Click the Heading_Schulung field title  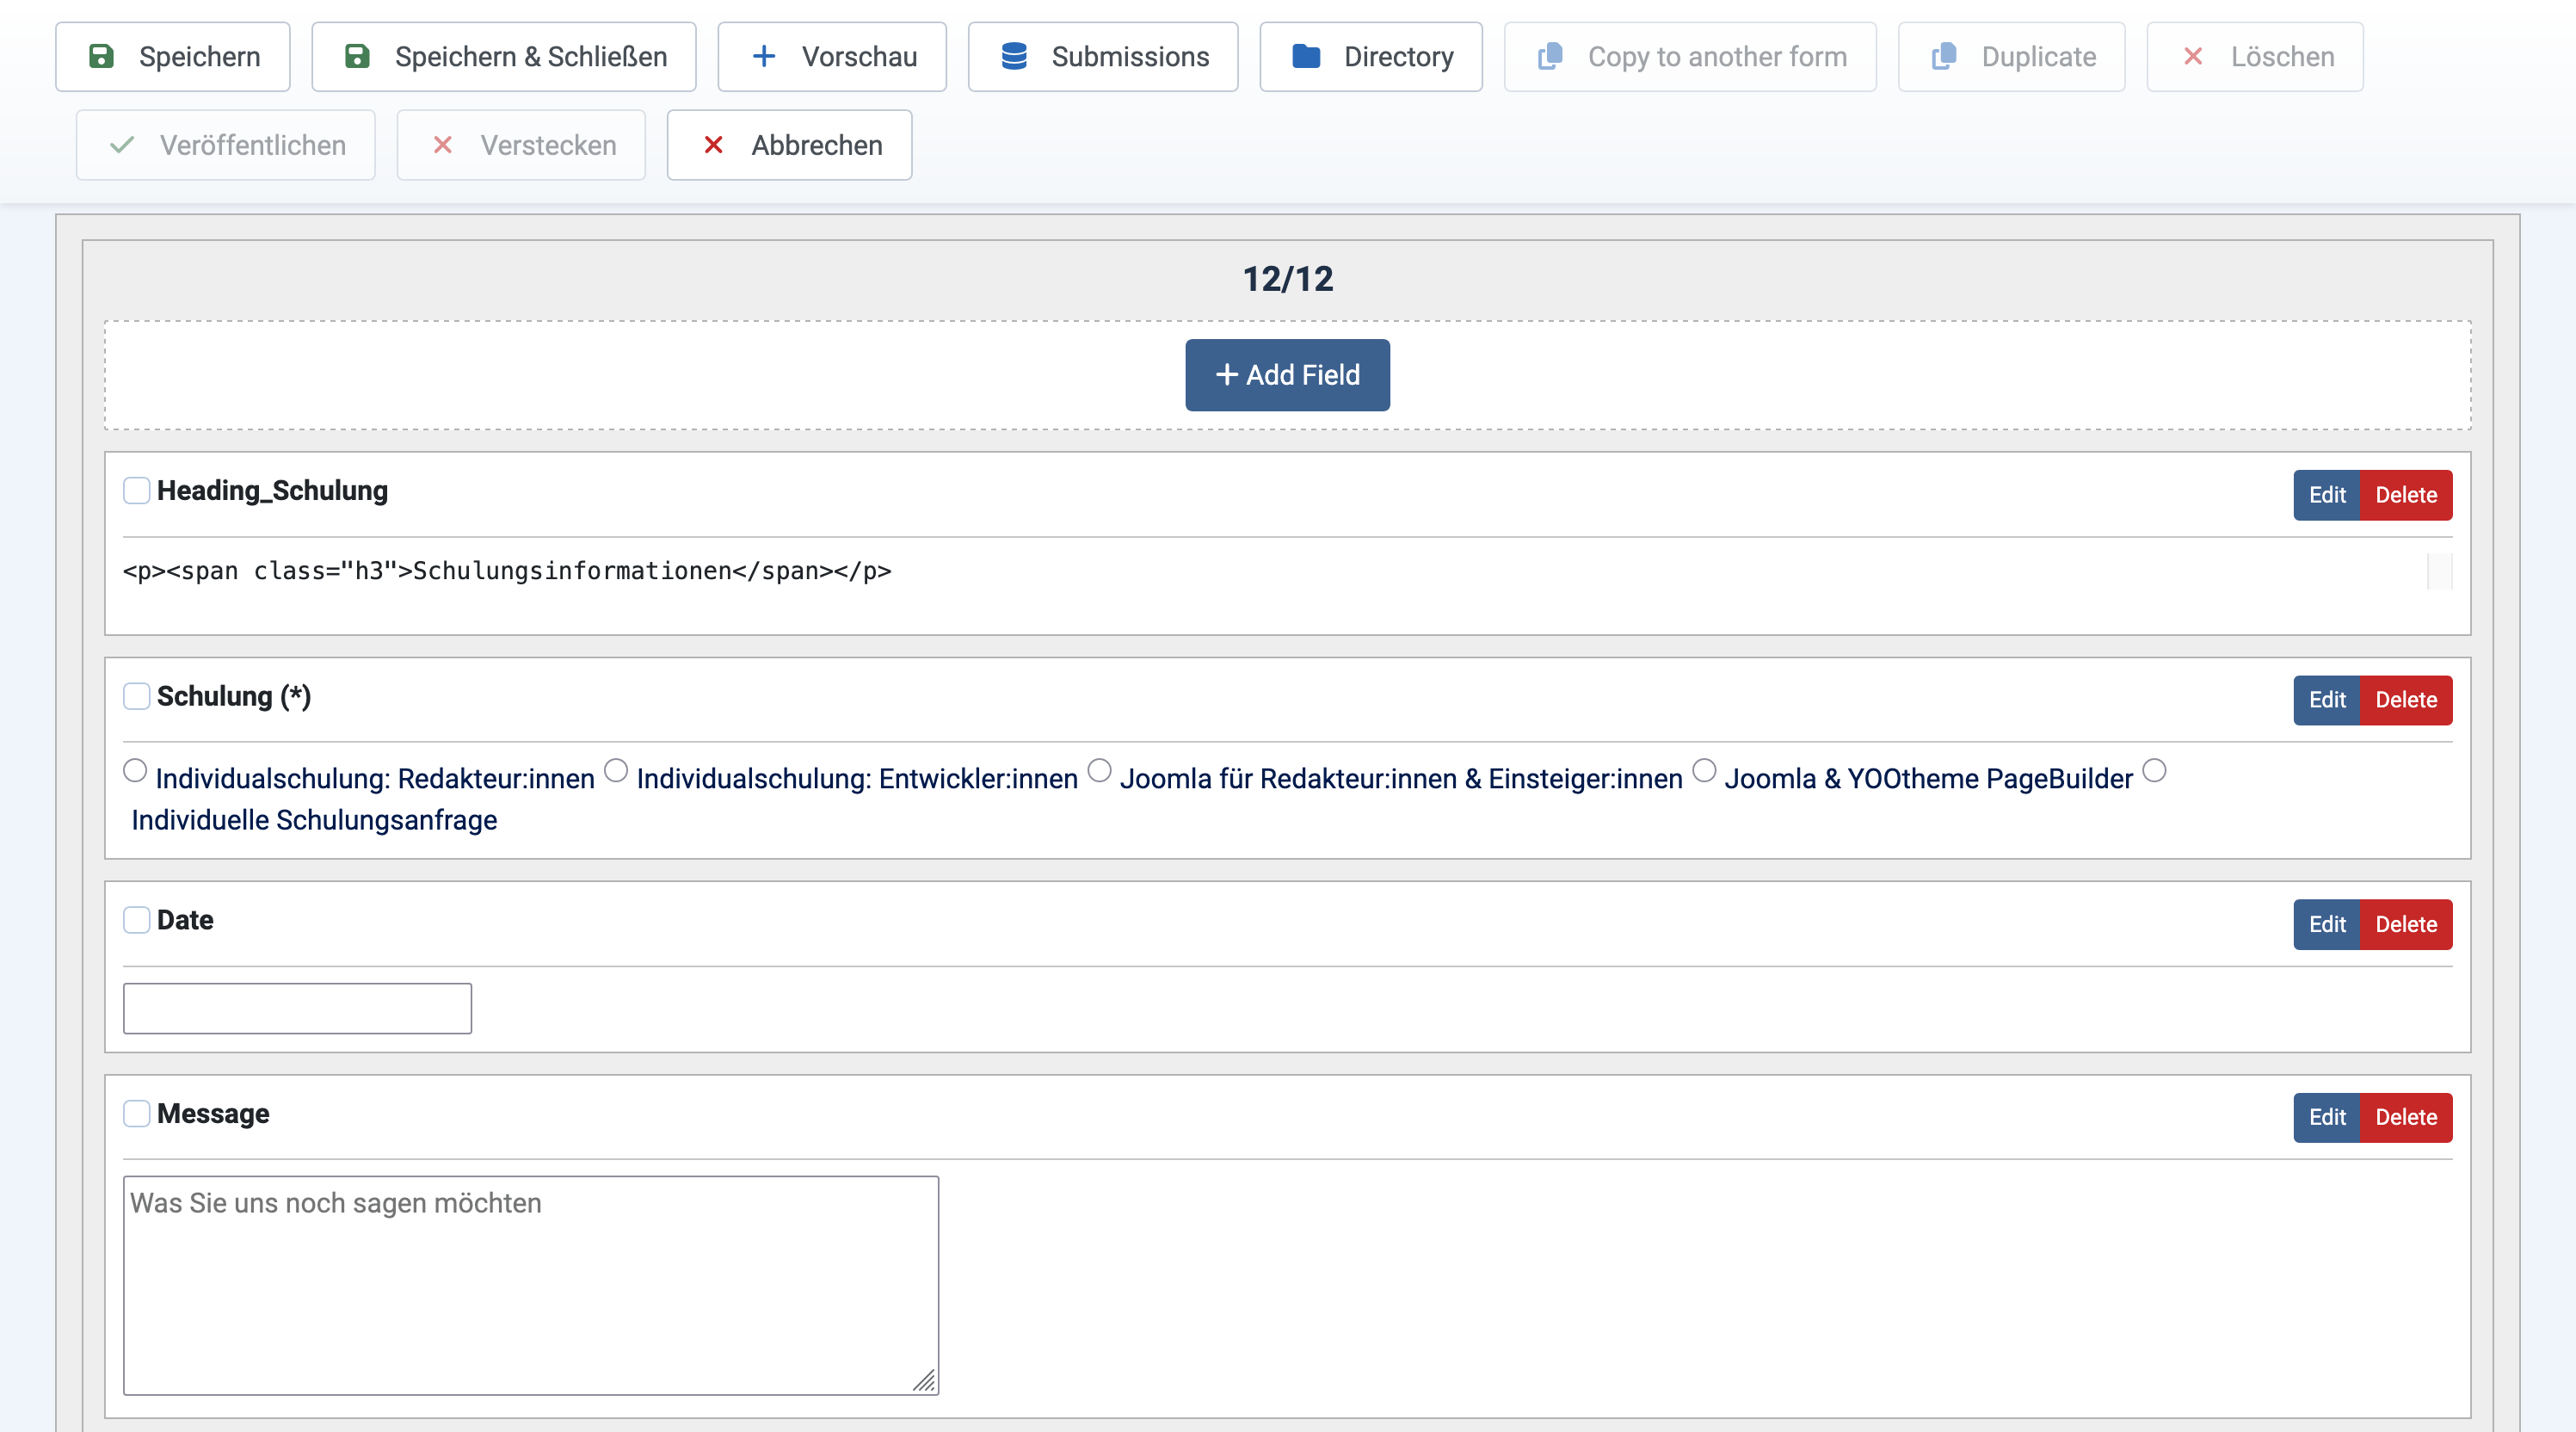(272, 491)
